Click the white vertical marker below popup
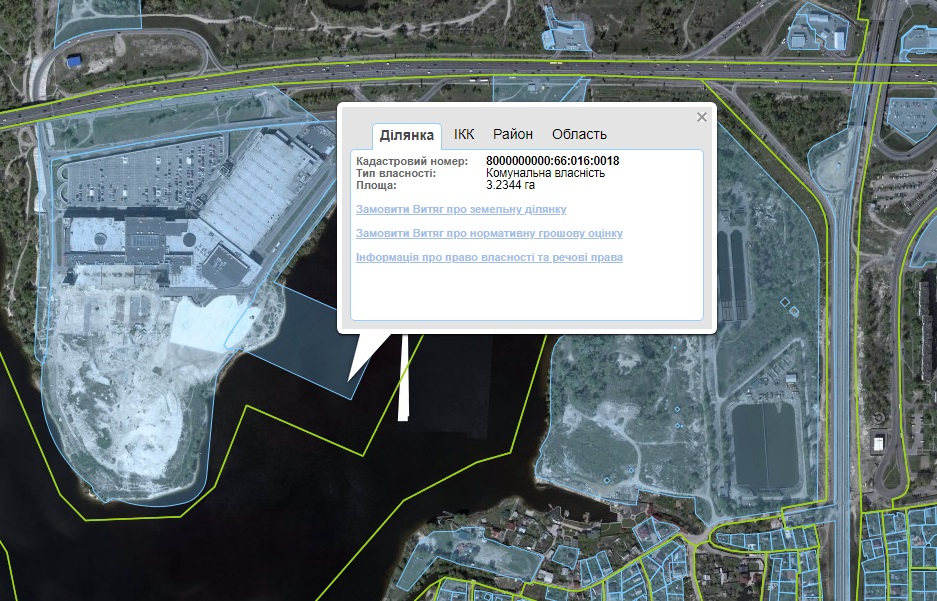 (404, 380)
